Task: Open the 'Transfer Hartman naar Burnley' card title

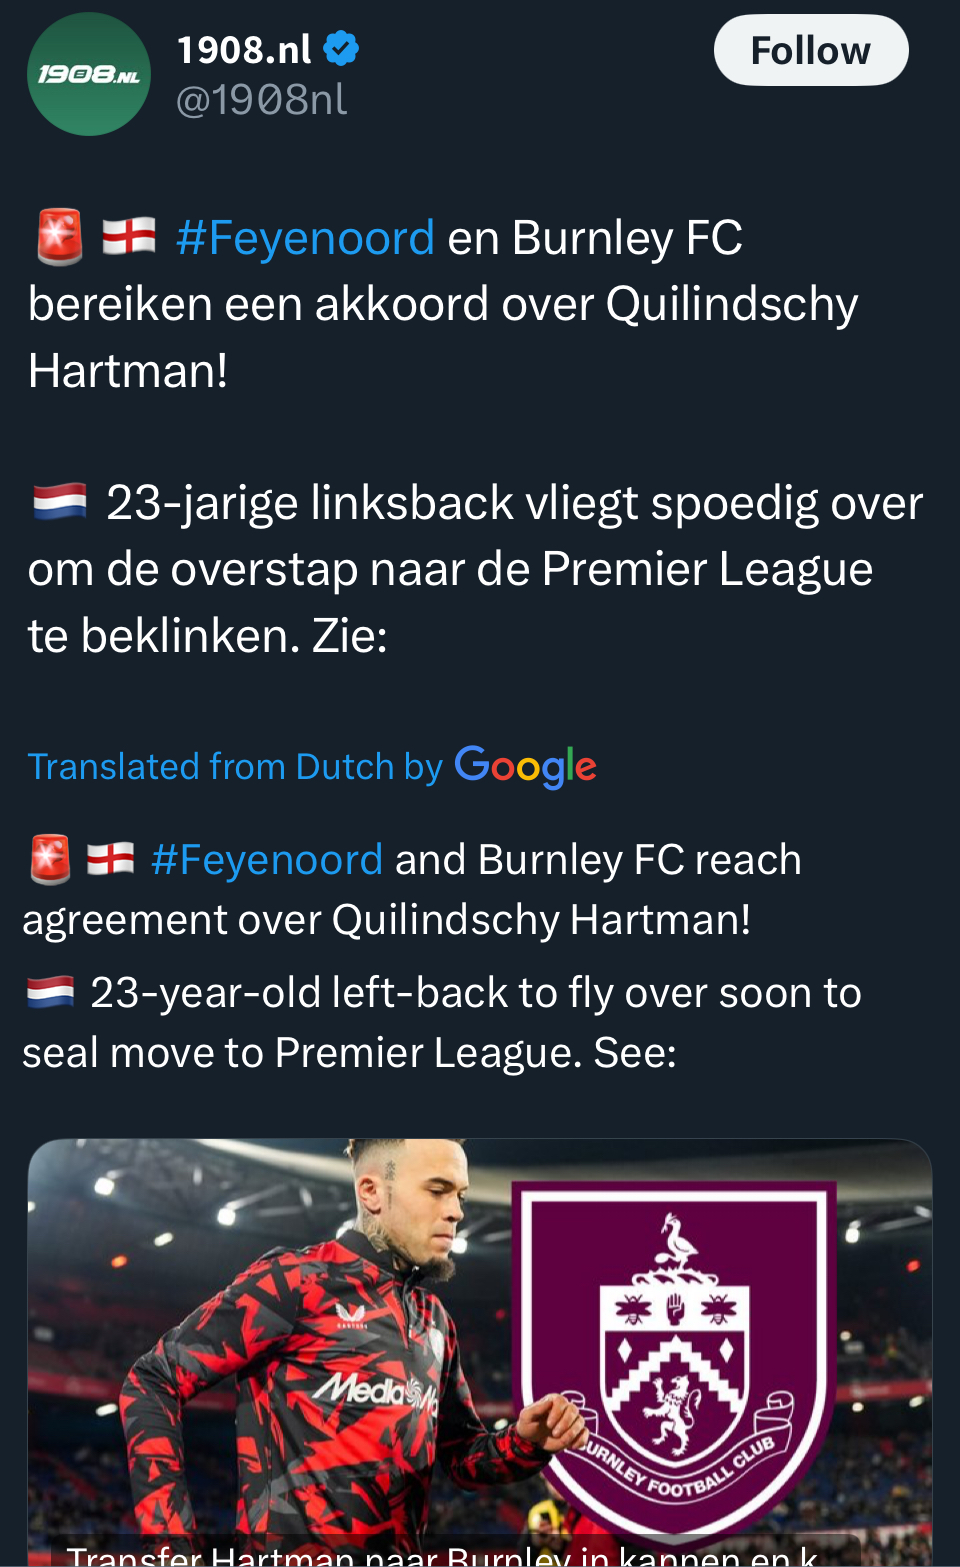Action: [445, 1554]
